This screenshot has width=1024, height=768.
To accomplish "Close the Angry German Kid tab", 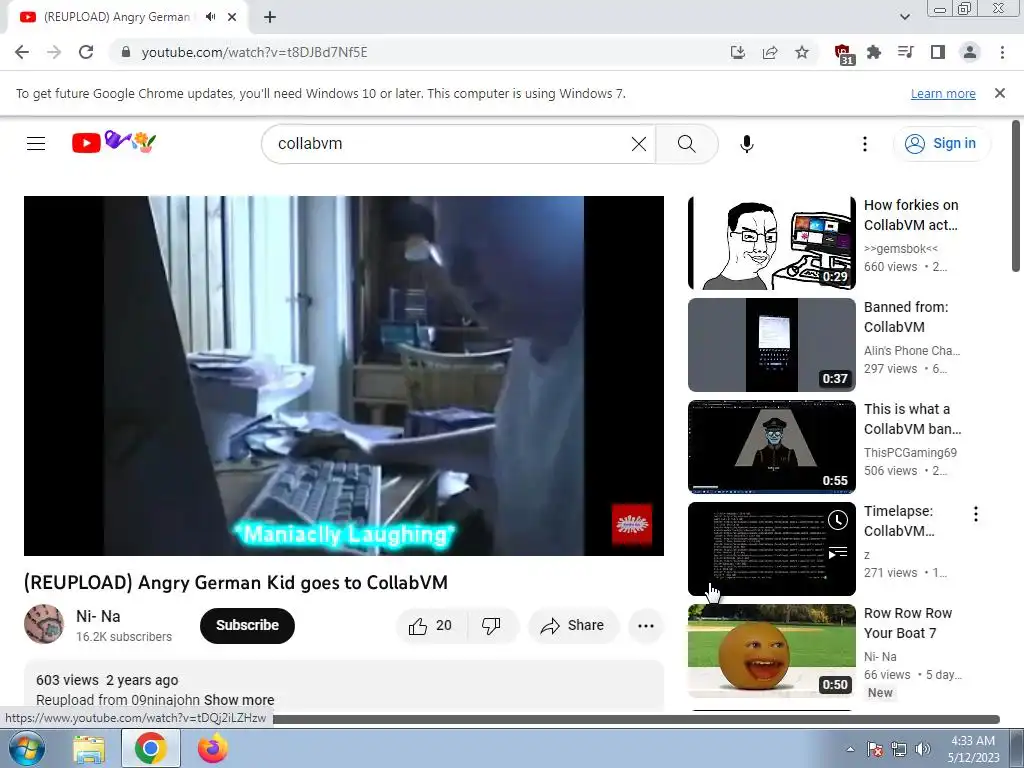I will click(232, 17).
